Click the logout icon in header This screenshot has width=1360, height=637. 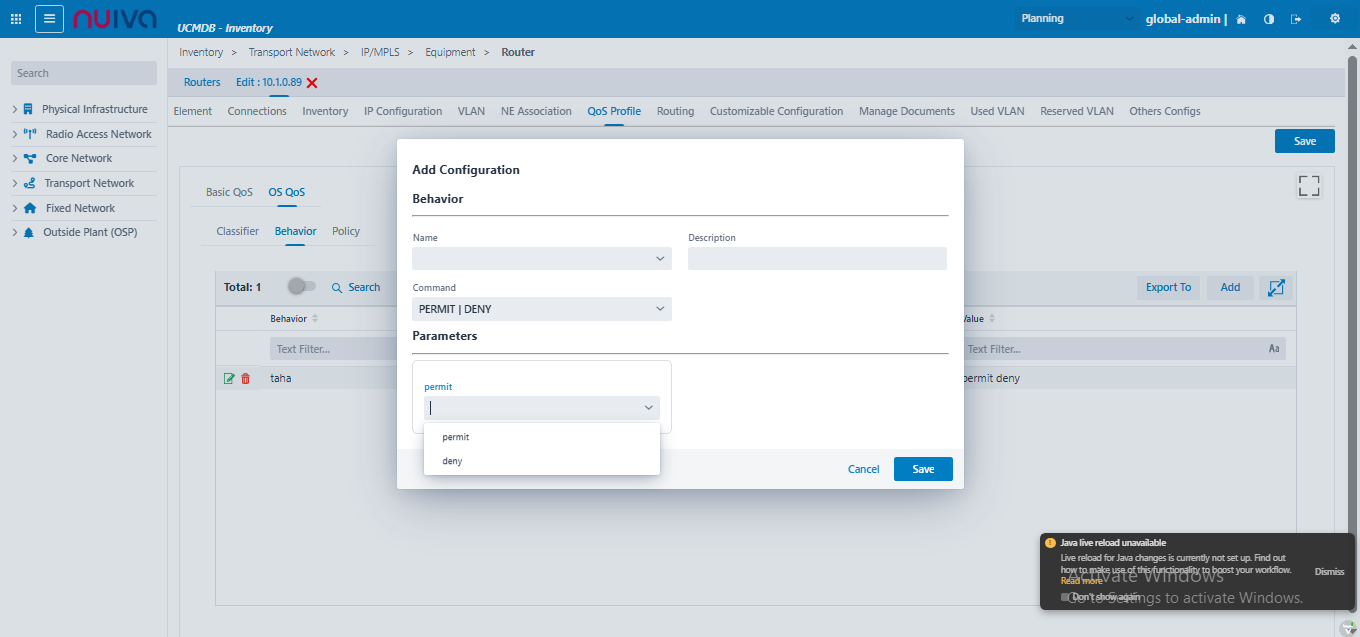1297,19
